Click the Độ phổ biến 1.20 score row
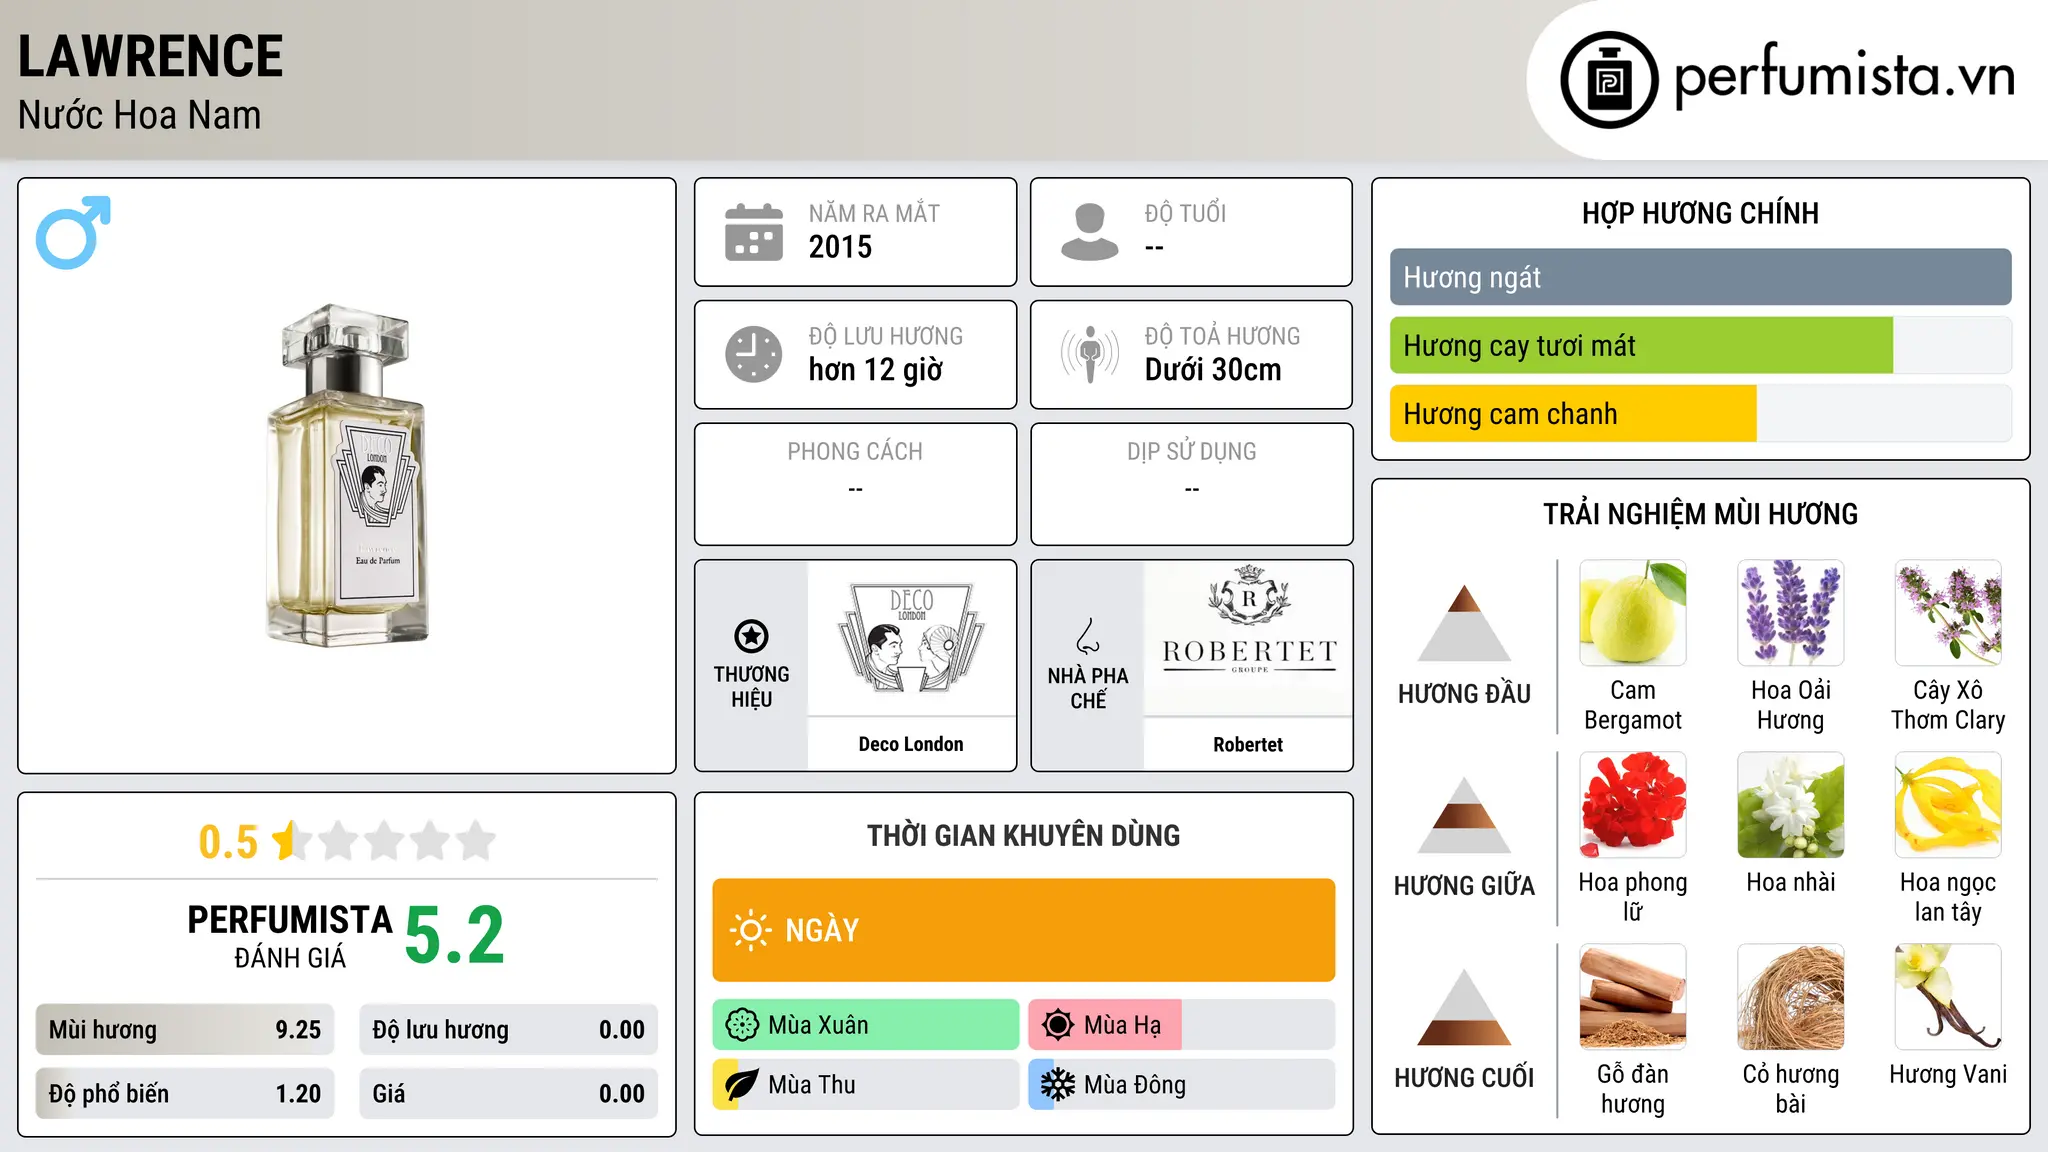Screen dimensions: 2048x1152 185,1094
